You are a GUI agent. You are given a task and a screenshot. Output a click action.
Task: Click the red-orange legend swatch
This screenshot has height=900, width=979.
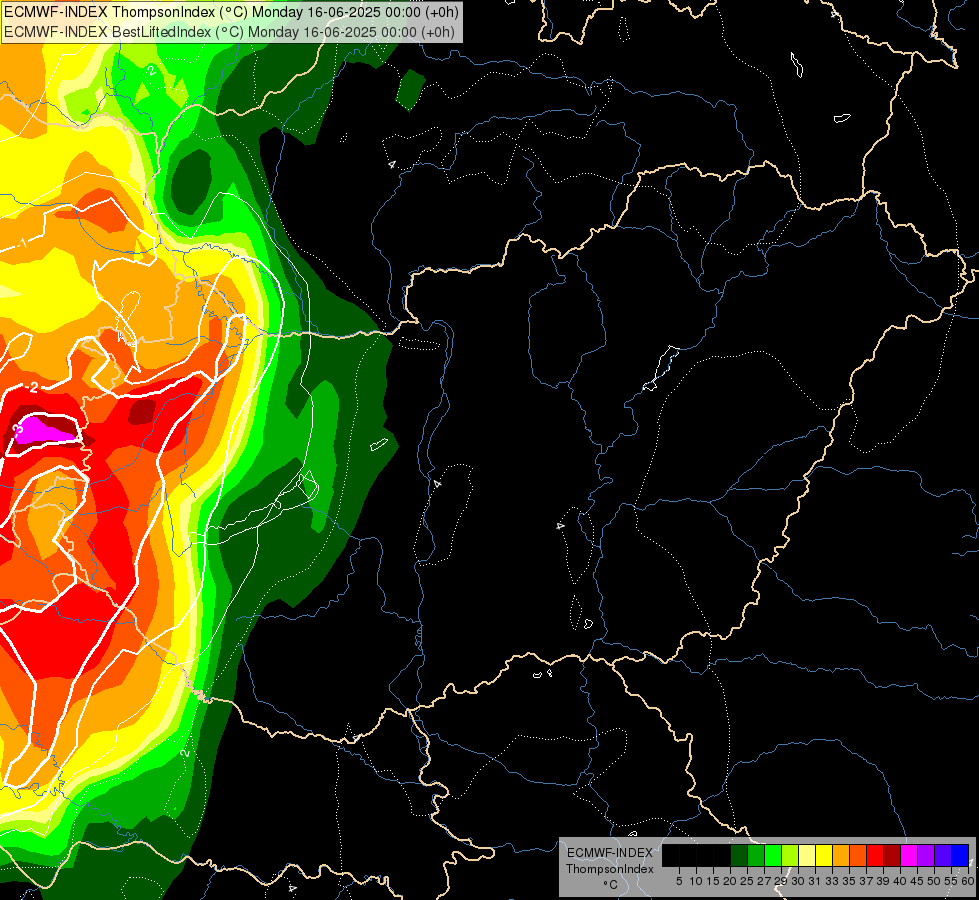[858, 855]
